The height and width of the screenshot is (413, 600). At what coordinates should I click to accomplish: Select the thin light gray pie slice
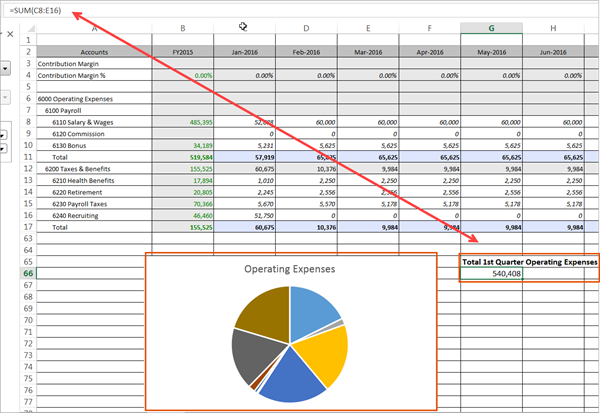coord(338,323)
